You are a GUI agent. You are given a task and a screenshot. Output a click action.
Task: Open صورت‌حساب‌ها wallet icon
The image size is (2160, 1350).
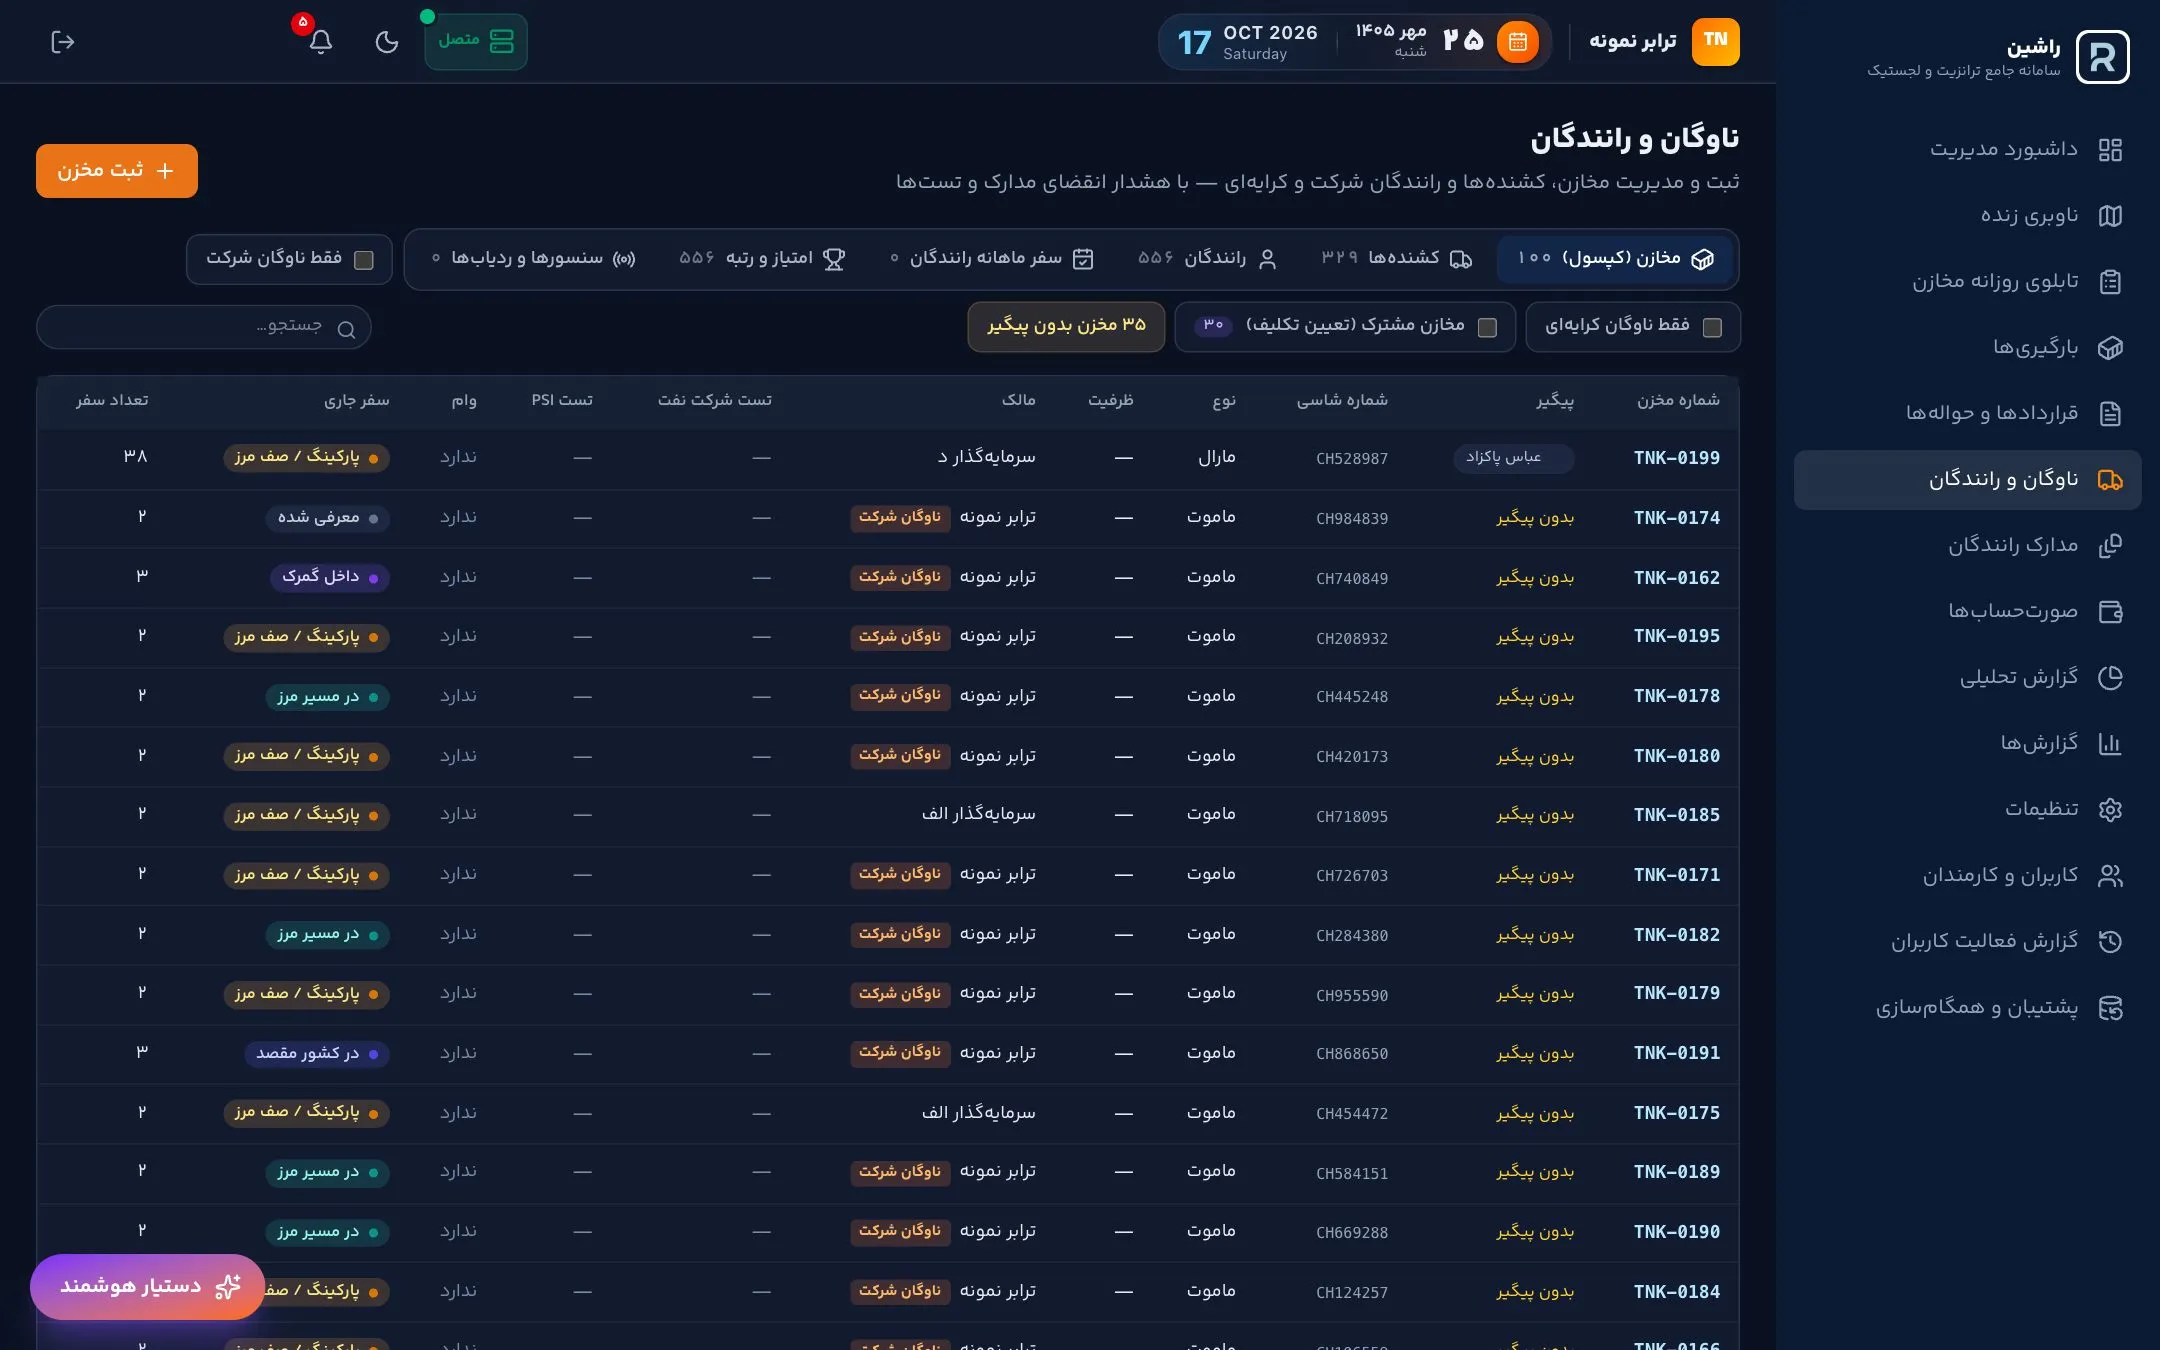coord(2110,612)
